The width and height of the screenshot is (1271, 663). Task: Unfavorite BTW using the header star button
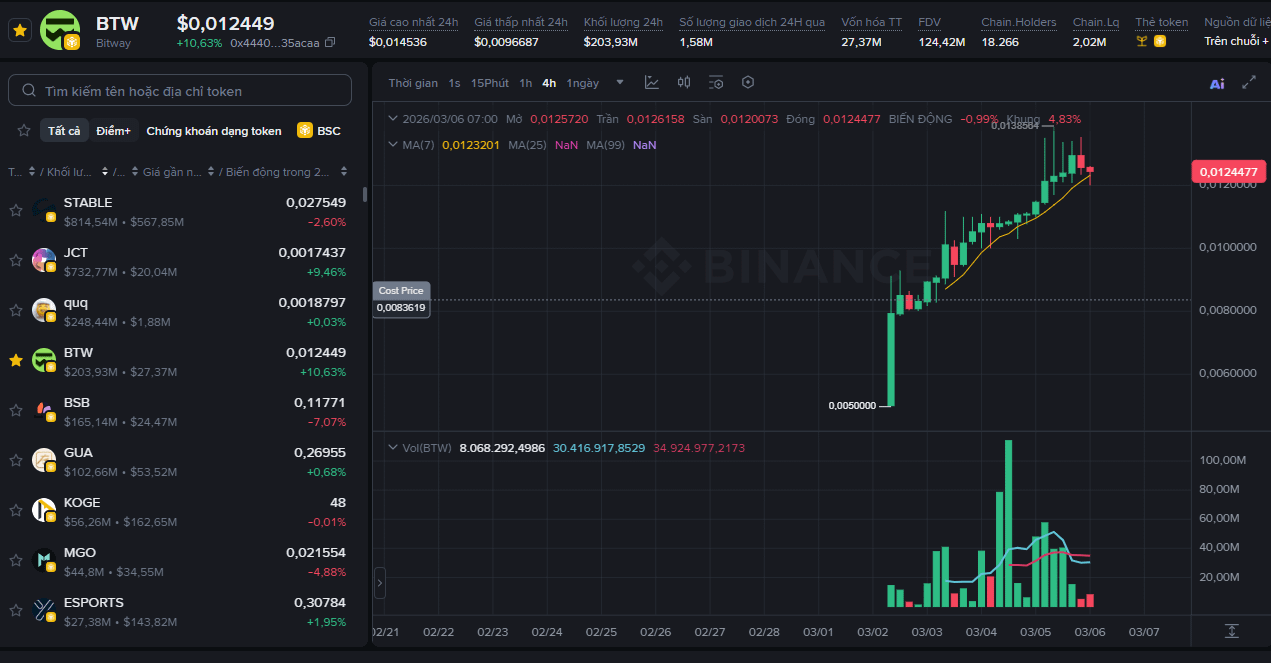19,30
